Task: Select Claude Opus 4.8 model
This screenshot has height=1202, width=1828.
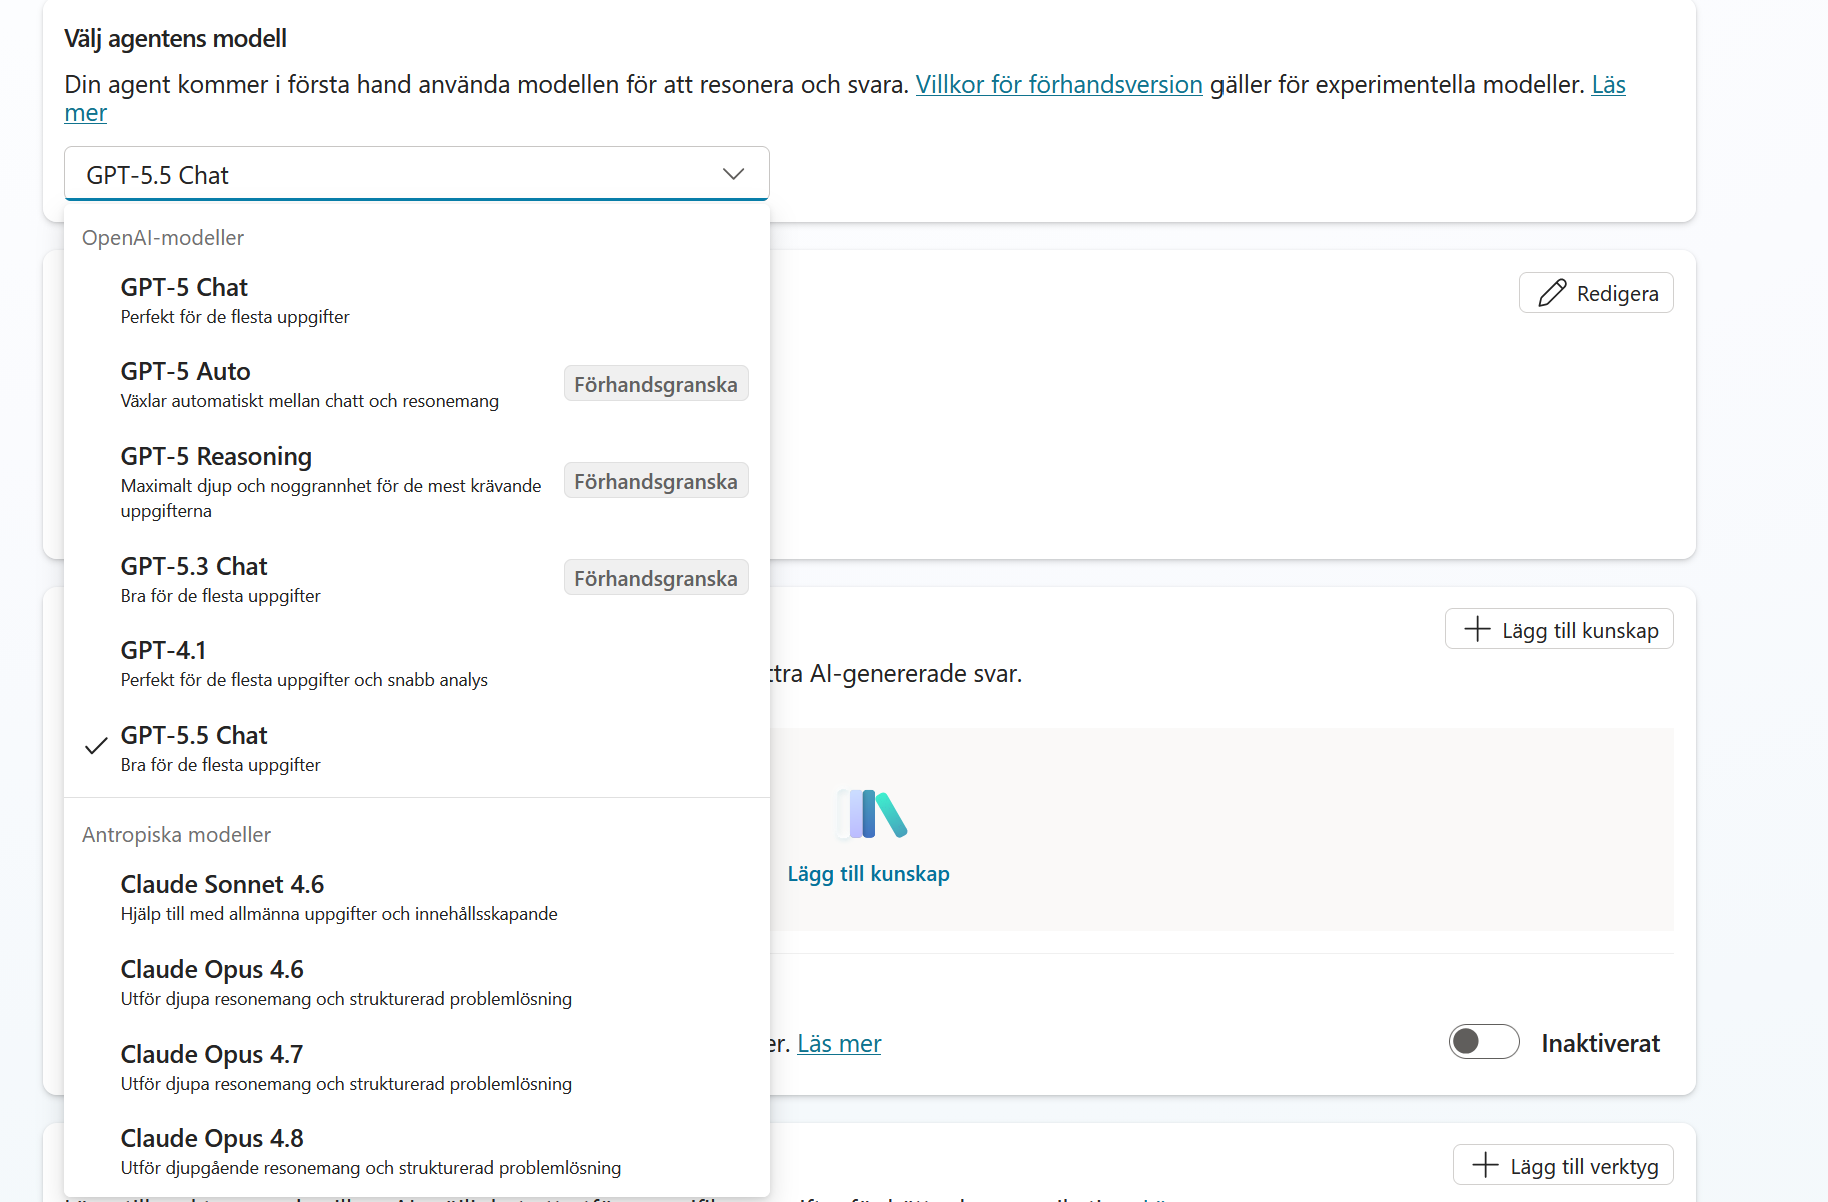Action: pos(416,1152)
